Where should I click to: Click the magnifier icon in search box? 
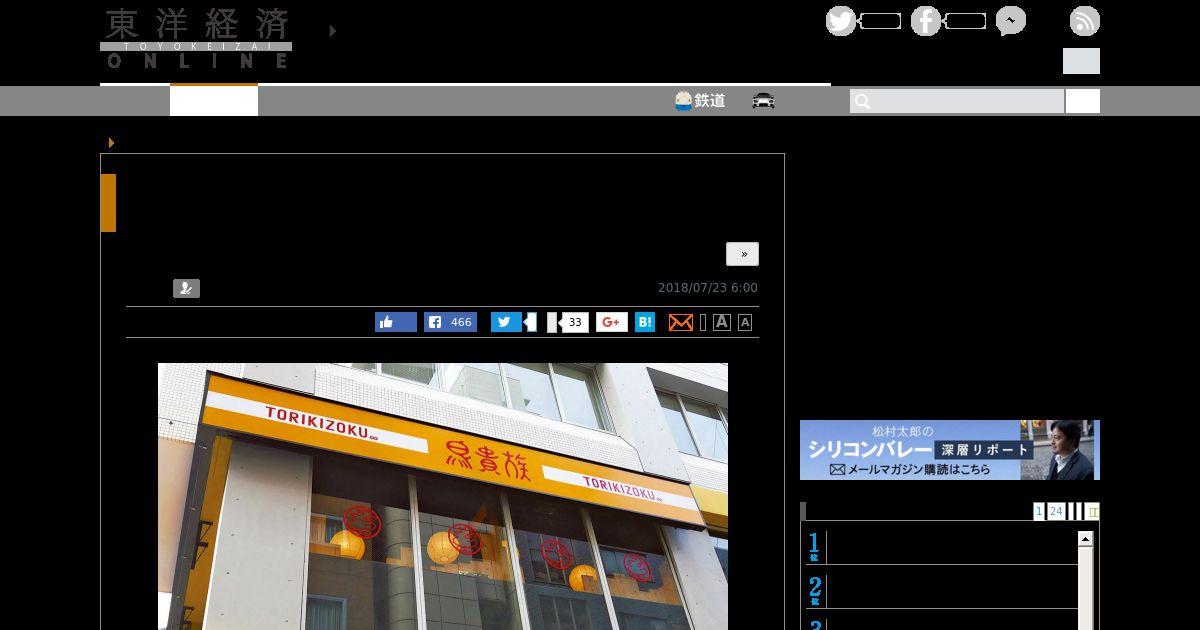click(863, 101)
